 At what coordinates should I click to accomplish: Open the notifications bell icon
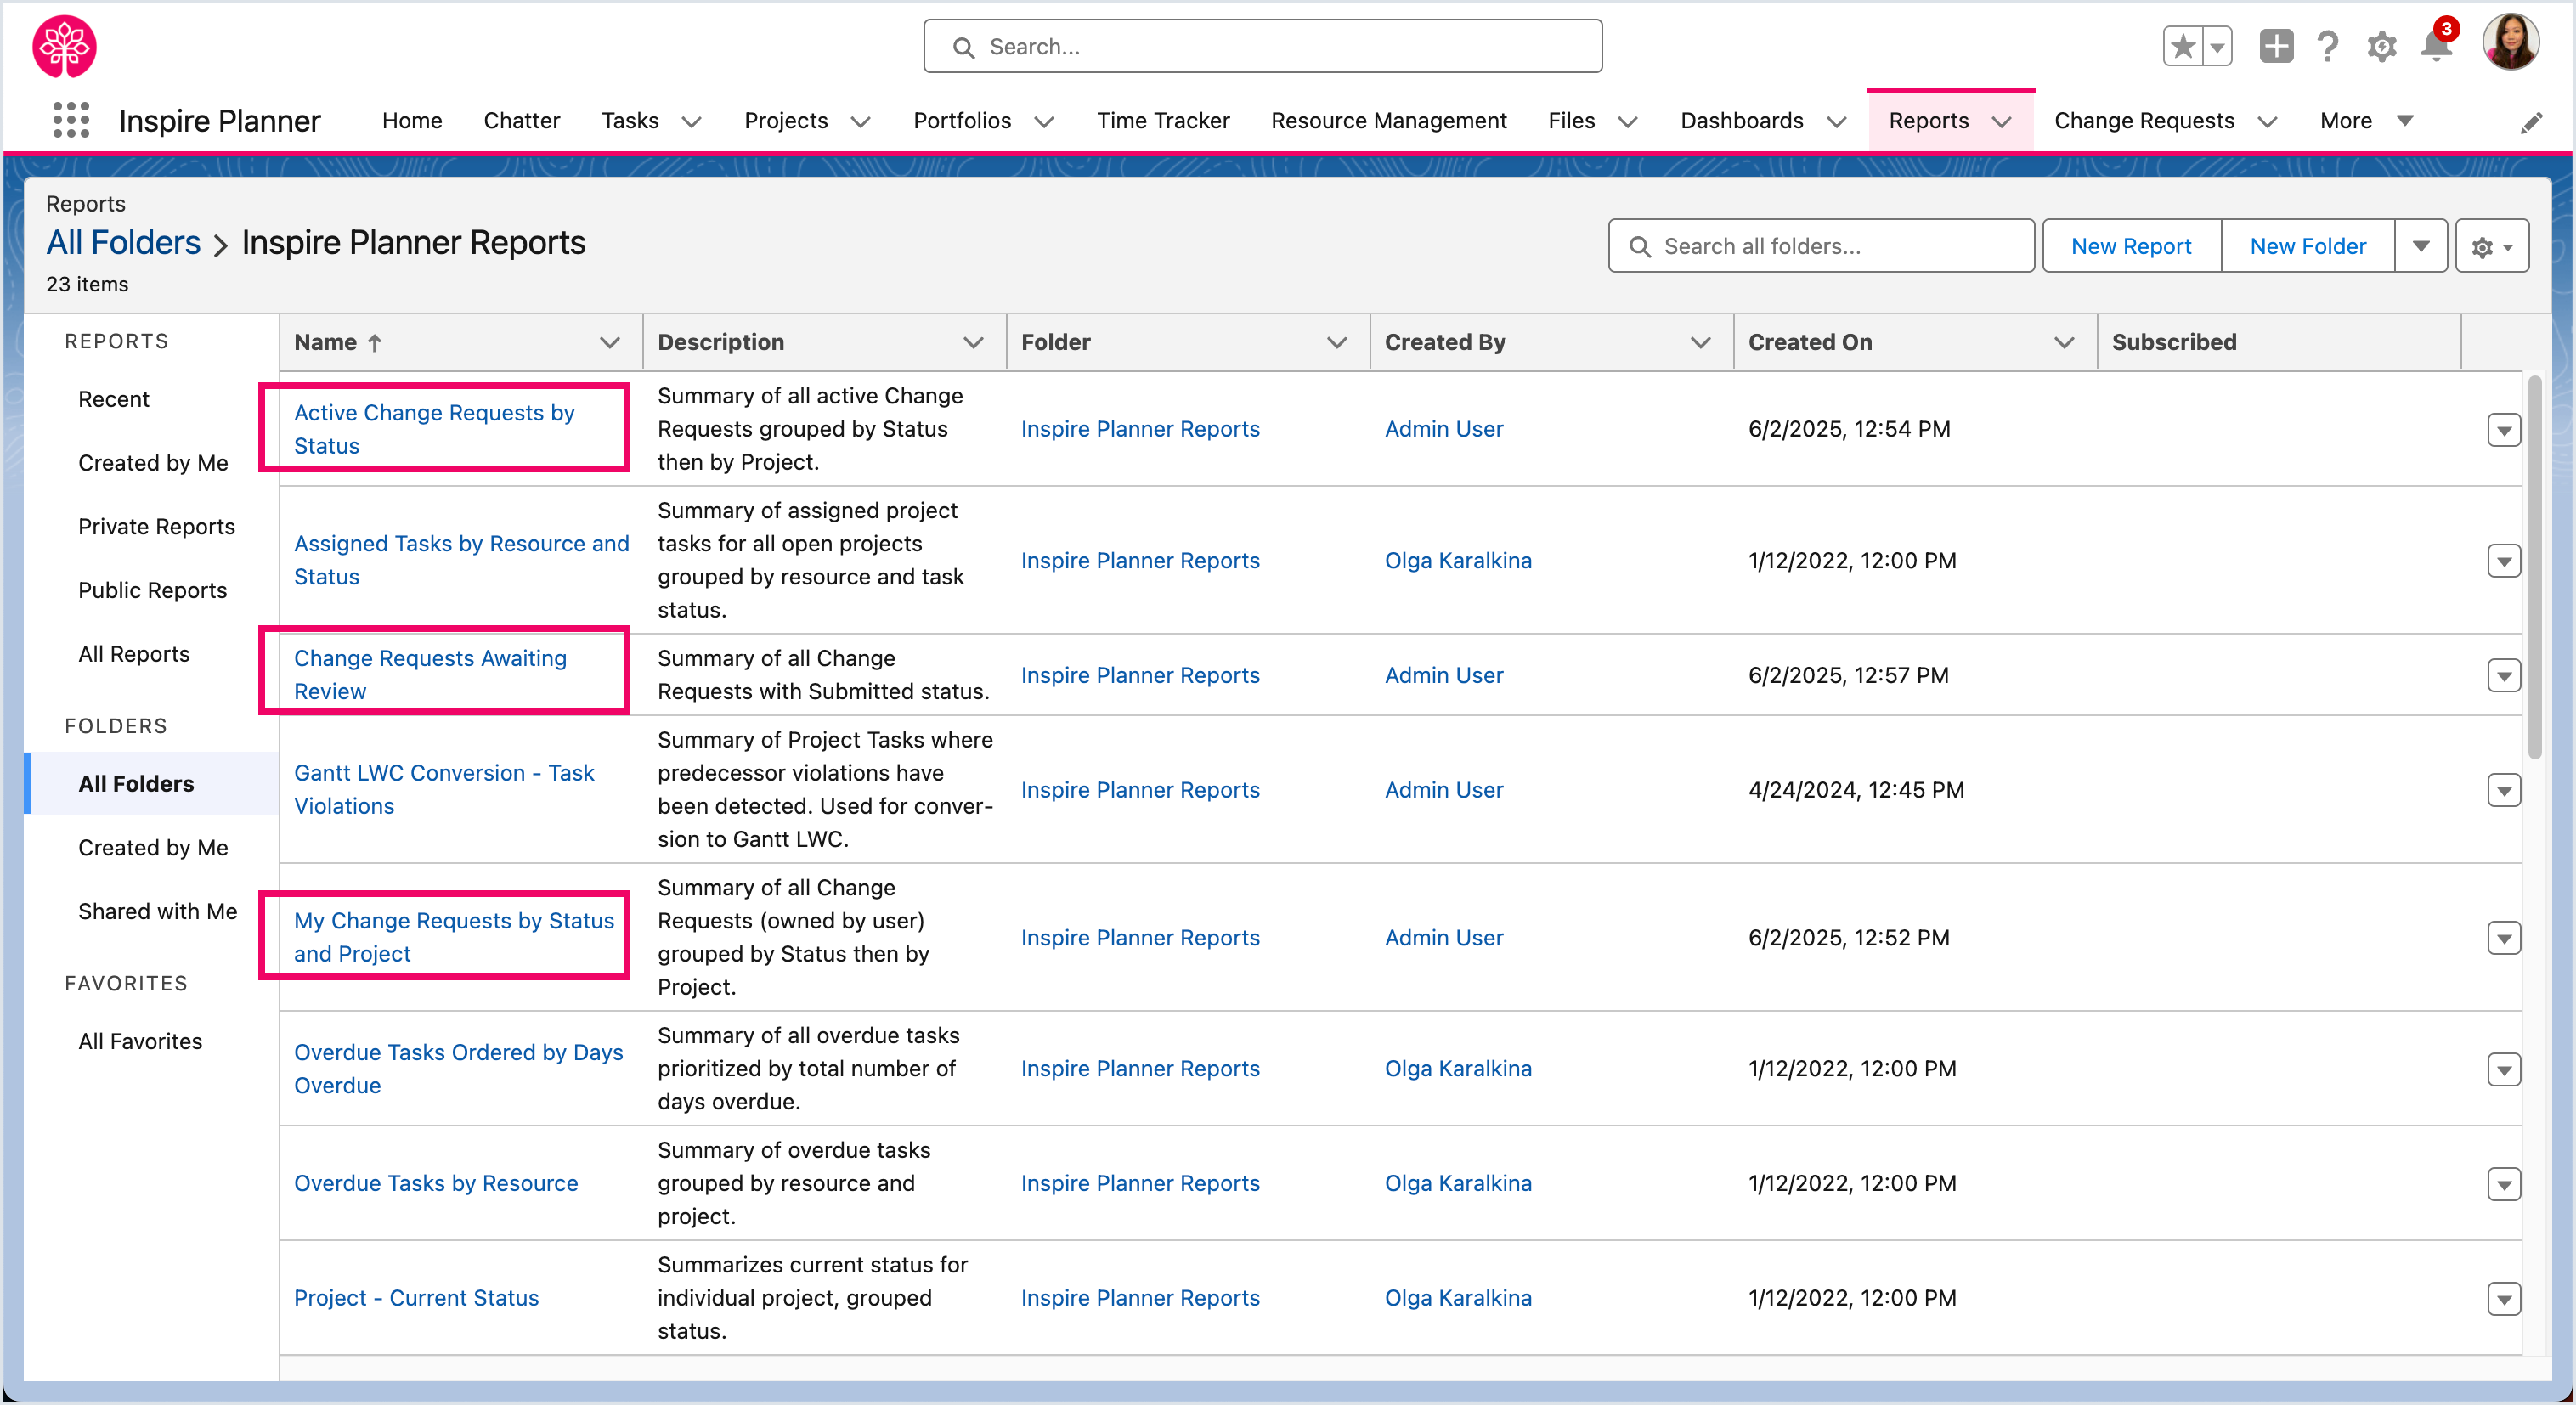pyautogui.click(x=2436, y=46)
